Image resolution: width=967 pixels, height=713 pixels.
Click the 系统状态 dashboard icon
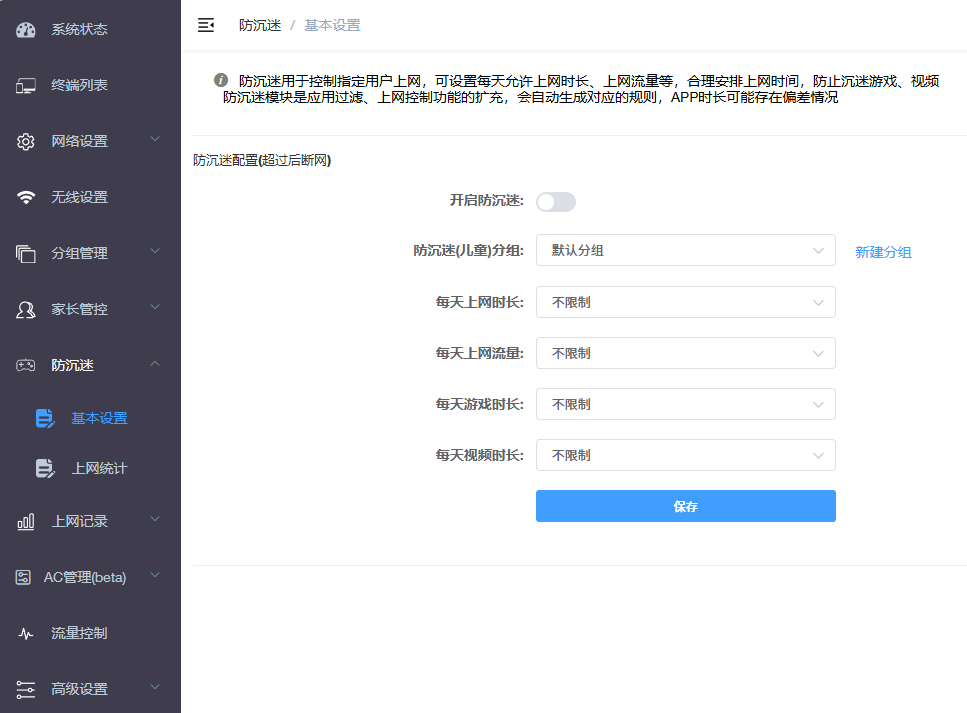pos(26,29)
